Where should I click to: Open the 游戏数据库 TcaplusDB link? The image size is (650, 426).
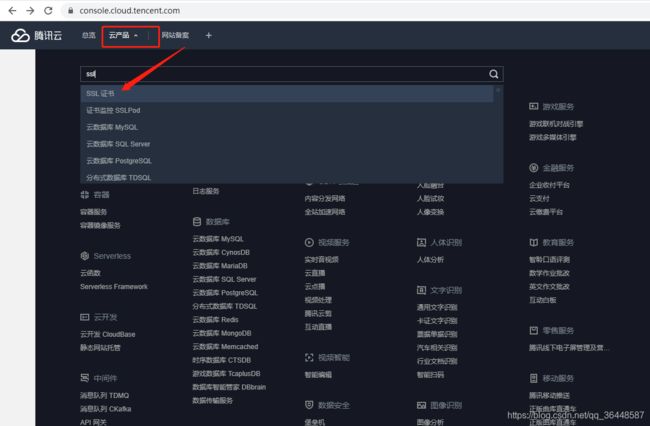pos(226,373)
